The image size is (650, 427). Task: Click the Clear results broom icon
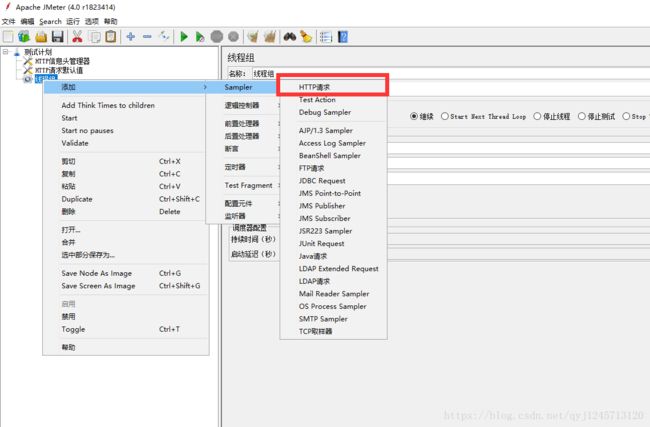[252, 37]
